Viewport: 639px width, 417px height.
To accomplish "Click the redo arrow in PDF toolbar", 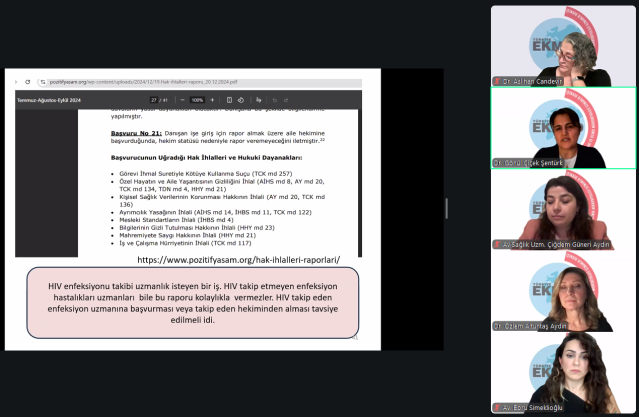I will pos(287,100).
